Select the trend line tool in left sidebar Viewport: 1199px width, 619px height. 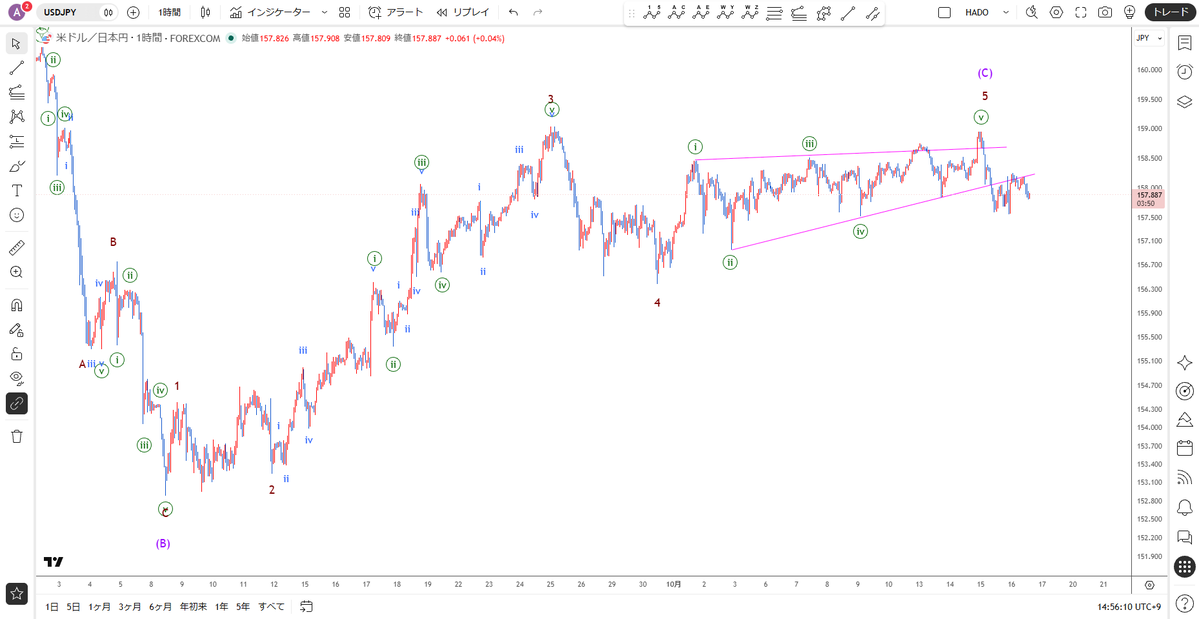point(17,67)
